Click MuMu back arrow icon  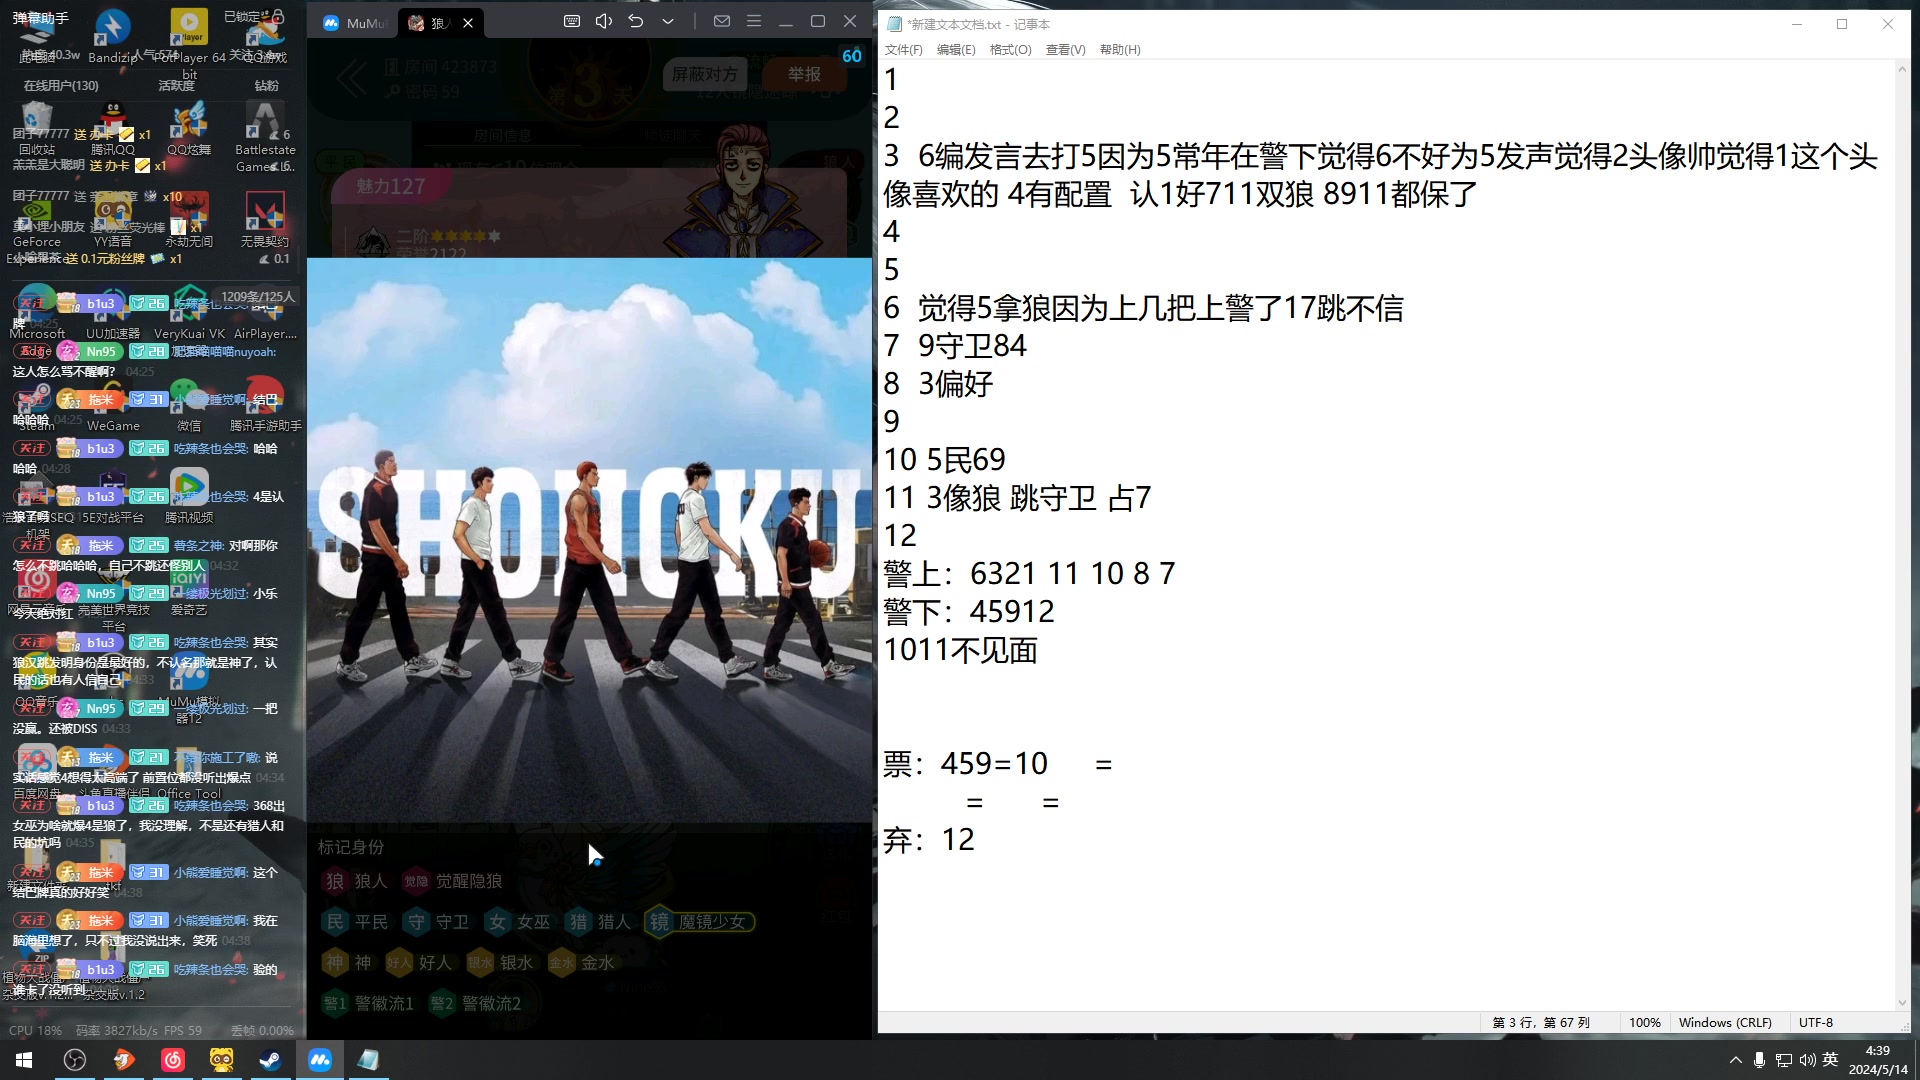(636, 21)
